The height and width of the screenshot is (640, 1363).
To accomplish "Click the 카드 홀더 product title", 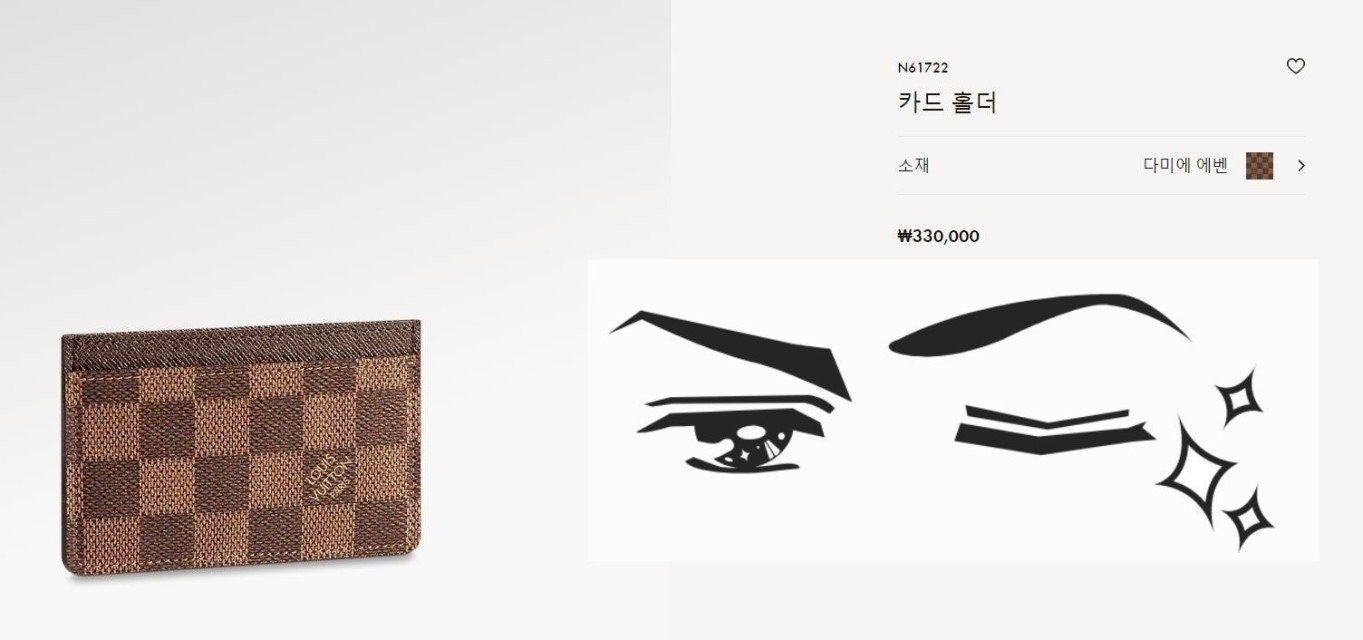I will pyautogui.click(x=947, y=102).
